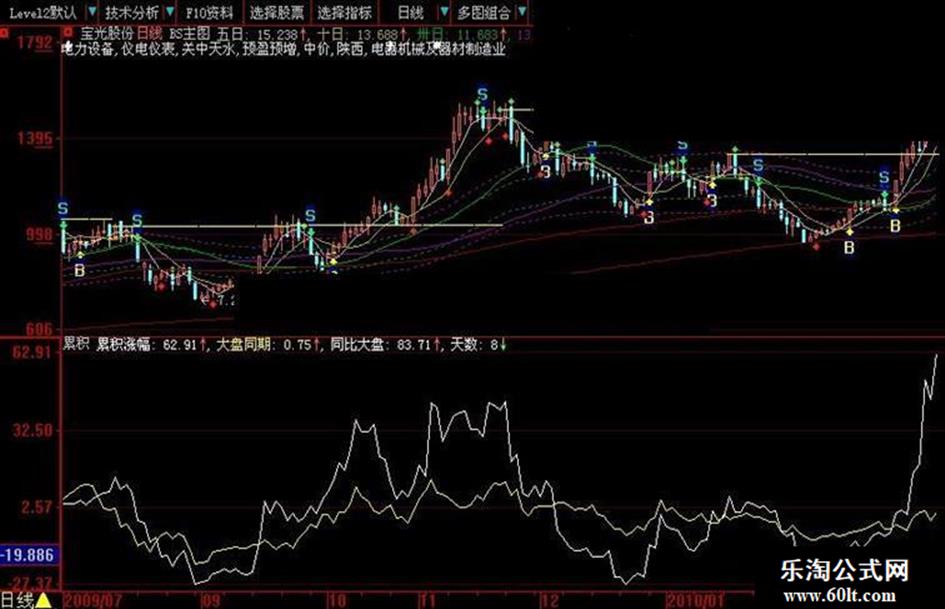Click the -27.37 indicator axis label
The width and height of the screenshot is (945, 609).
[31, 583]
